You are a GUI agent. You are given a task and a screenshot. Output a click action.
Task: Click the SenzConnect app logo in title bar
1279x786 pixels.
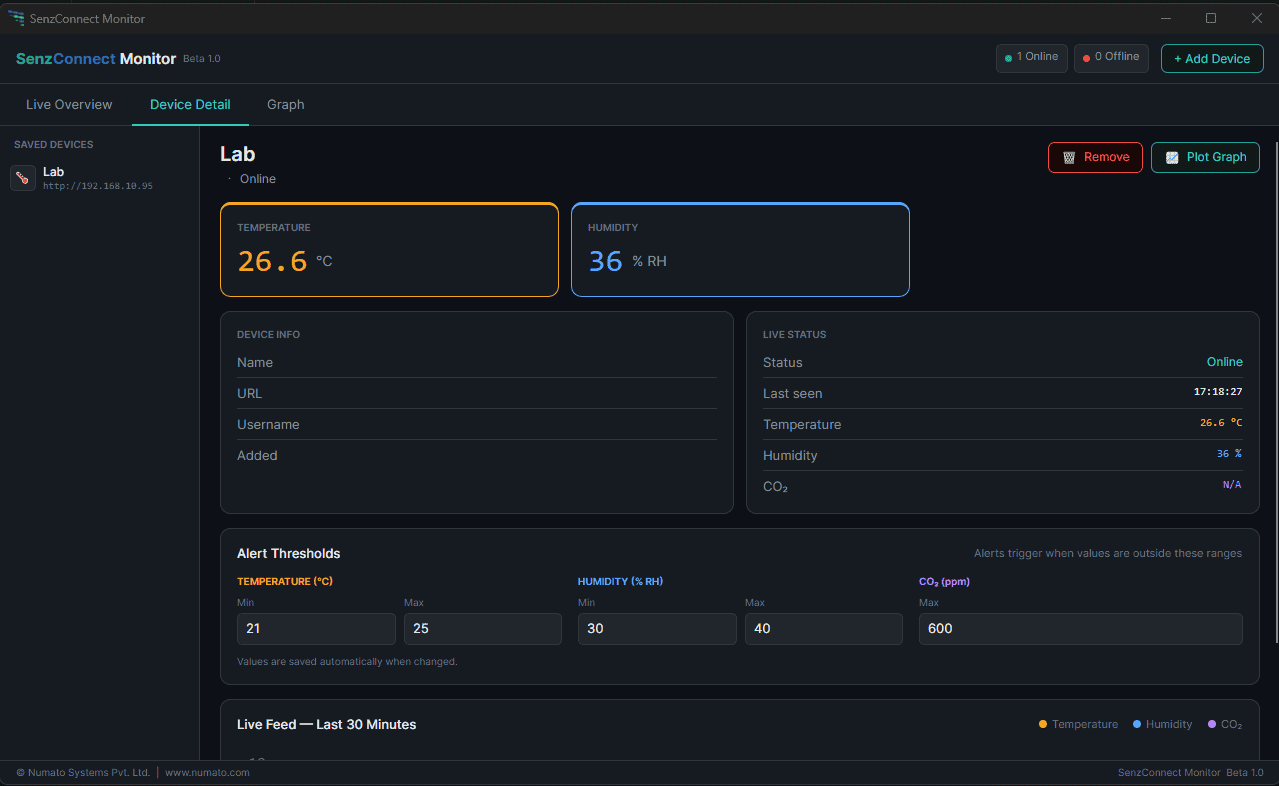[16, 18]
